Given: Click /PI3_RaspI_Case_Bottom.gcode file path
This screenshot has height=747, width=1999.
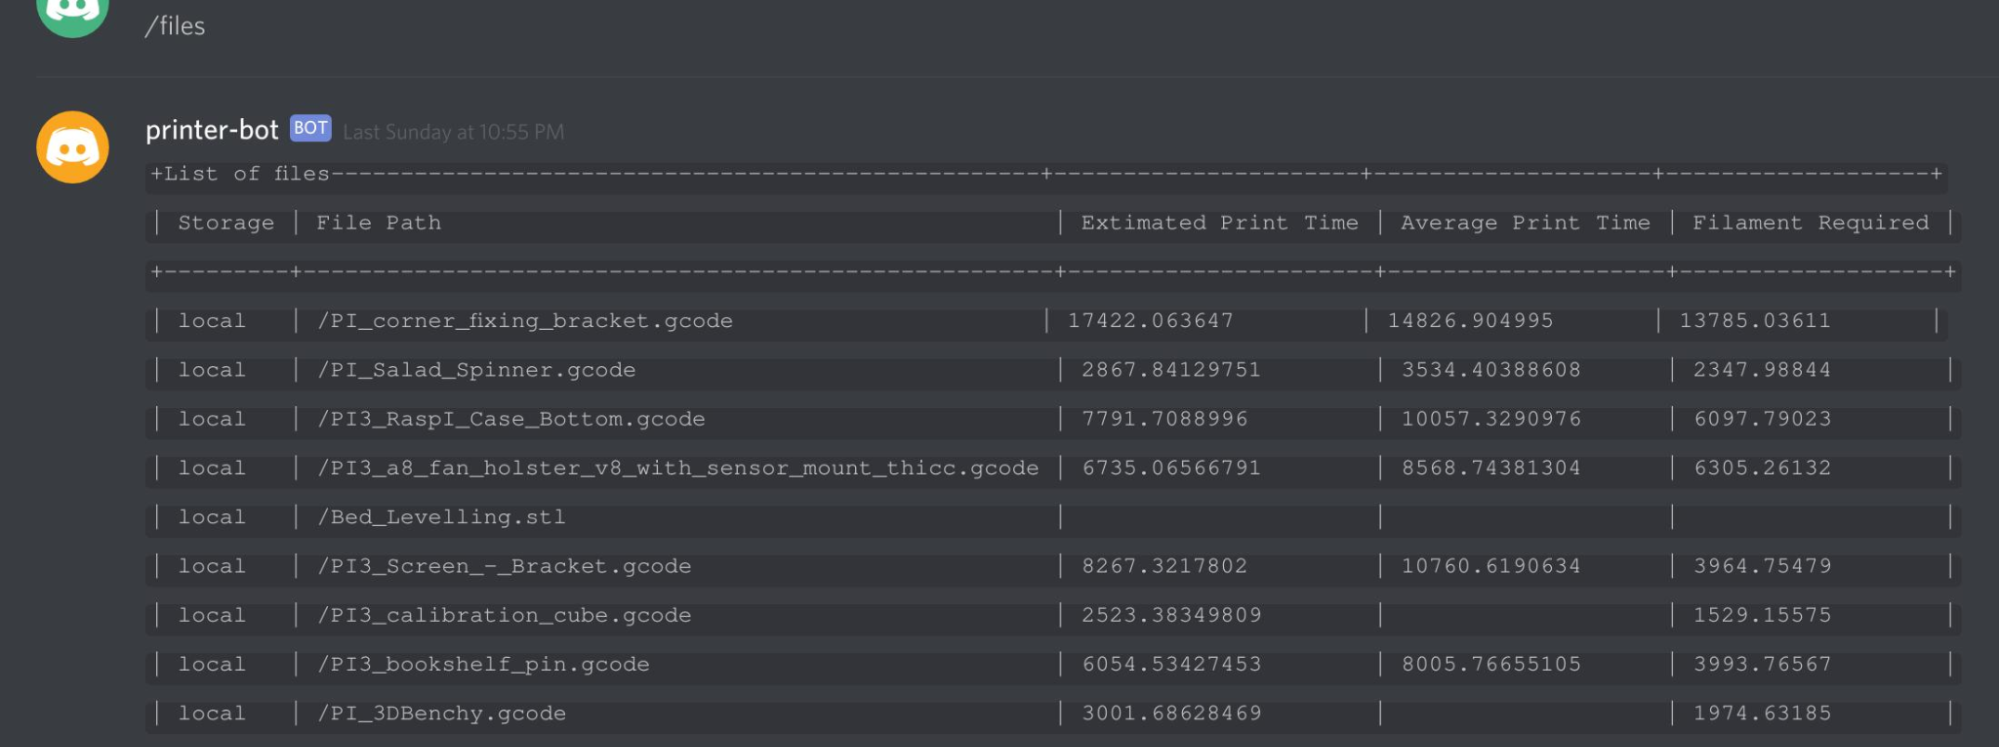Looking at the screenshot, I should [x=511, y=419].
